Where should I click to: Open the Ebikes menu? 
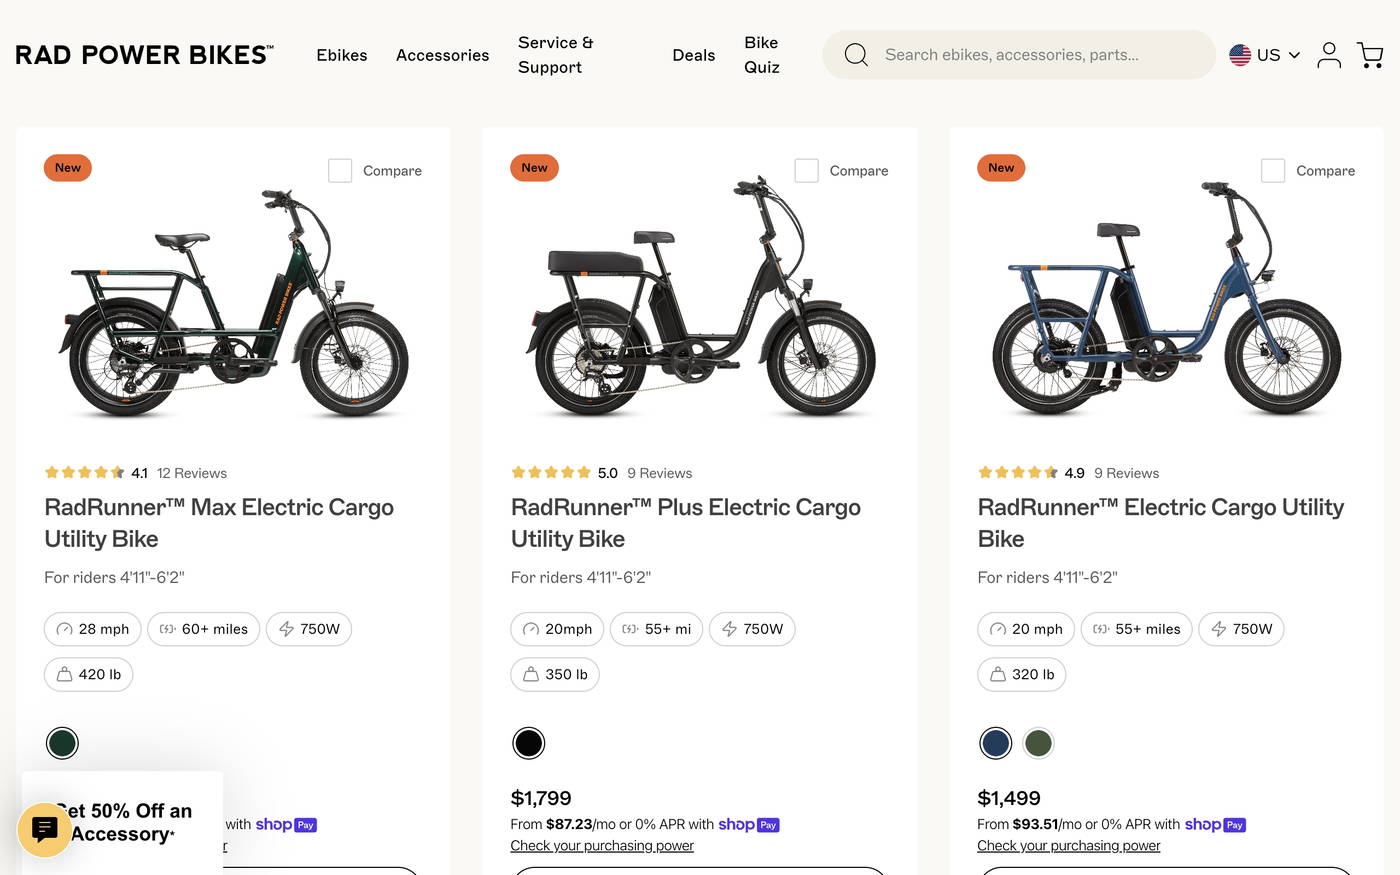[x=341, y=55]
